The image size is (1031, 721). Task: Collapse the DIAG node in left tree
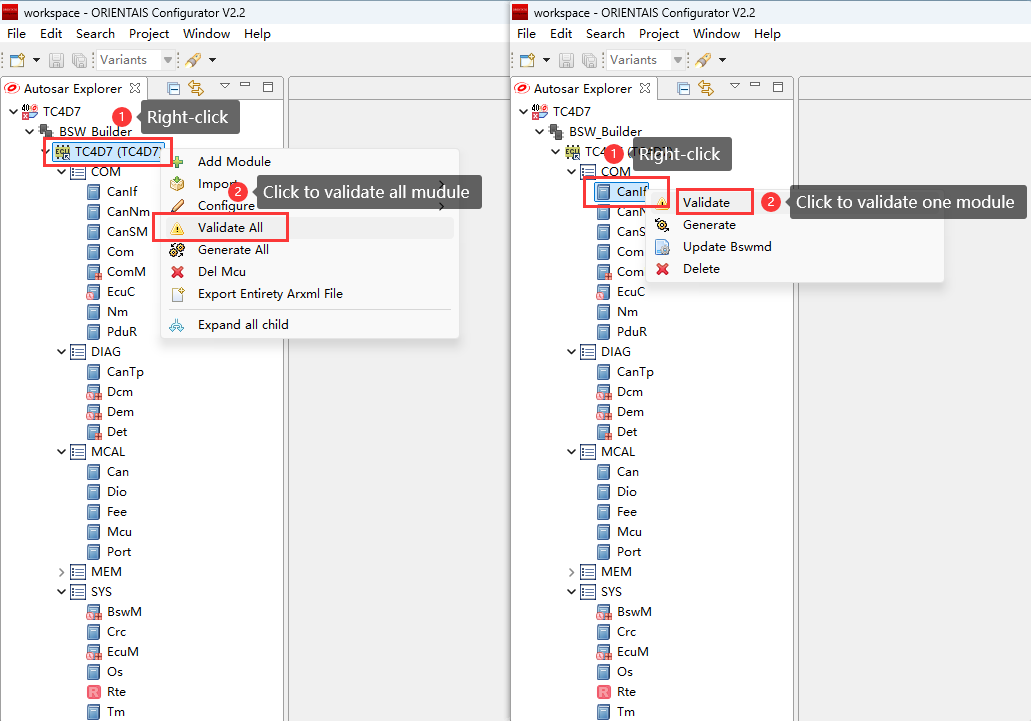click(x=62, y=352)
